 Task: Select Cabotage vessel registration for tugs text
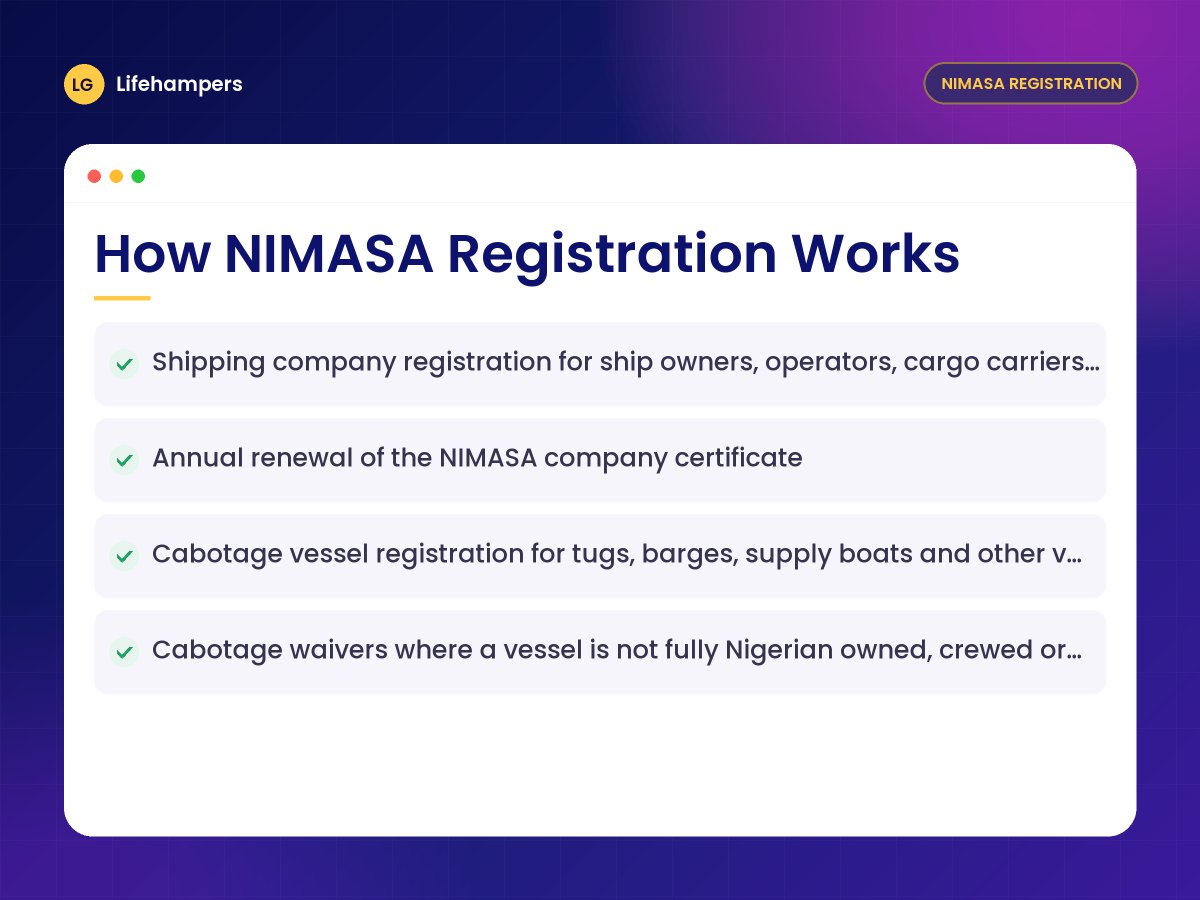click(x=617, y=554)
